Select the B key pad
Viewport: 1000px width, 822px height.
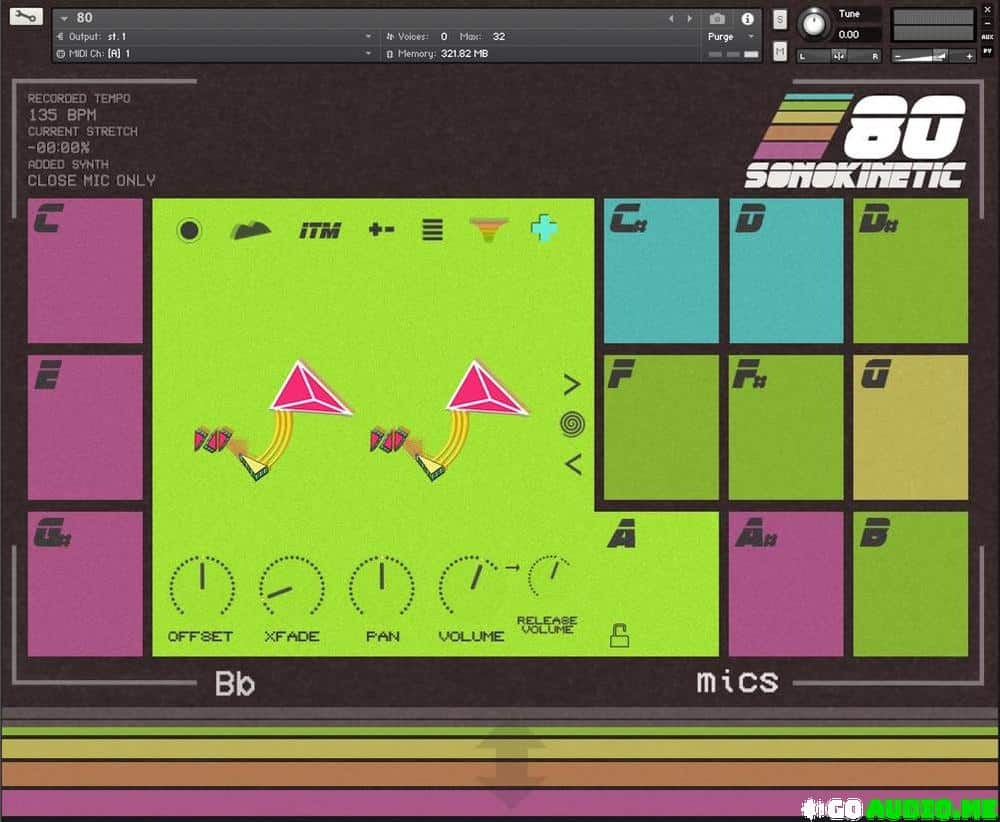911,583
